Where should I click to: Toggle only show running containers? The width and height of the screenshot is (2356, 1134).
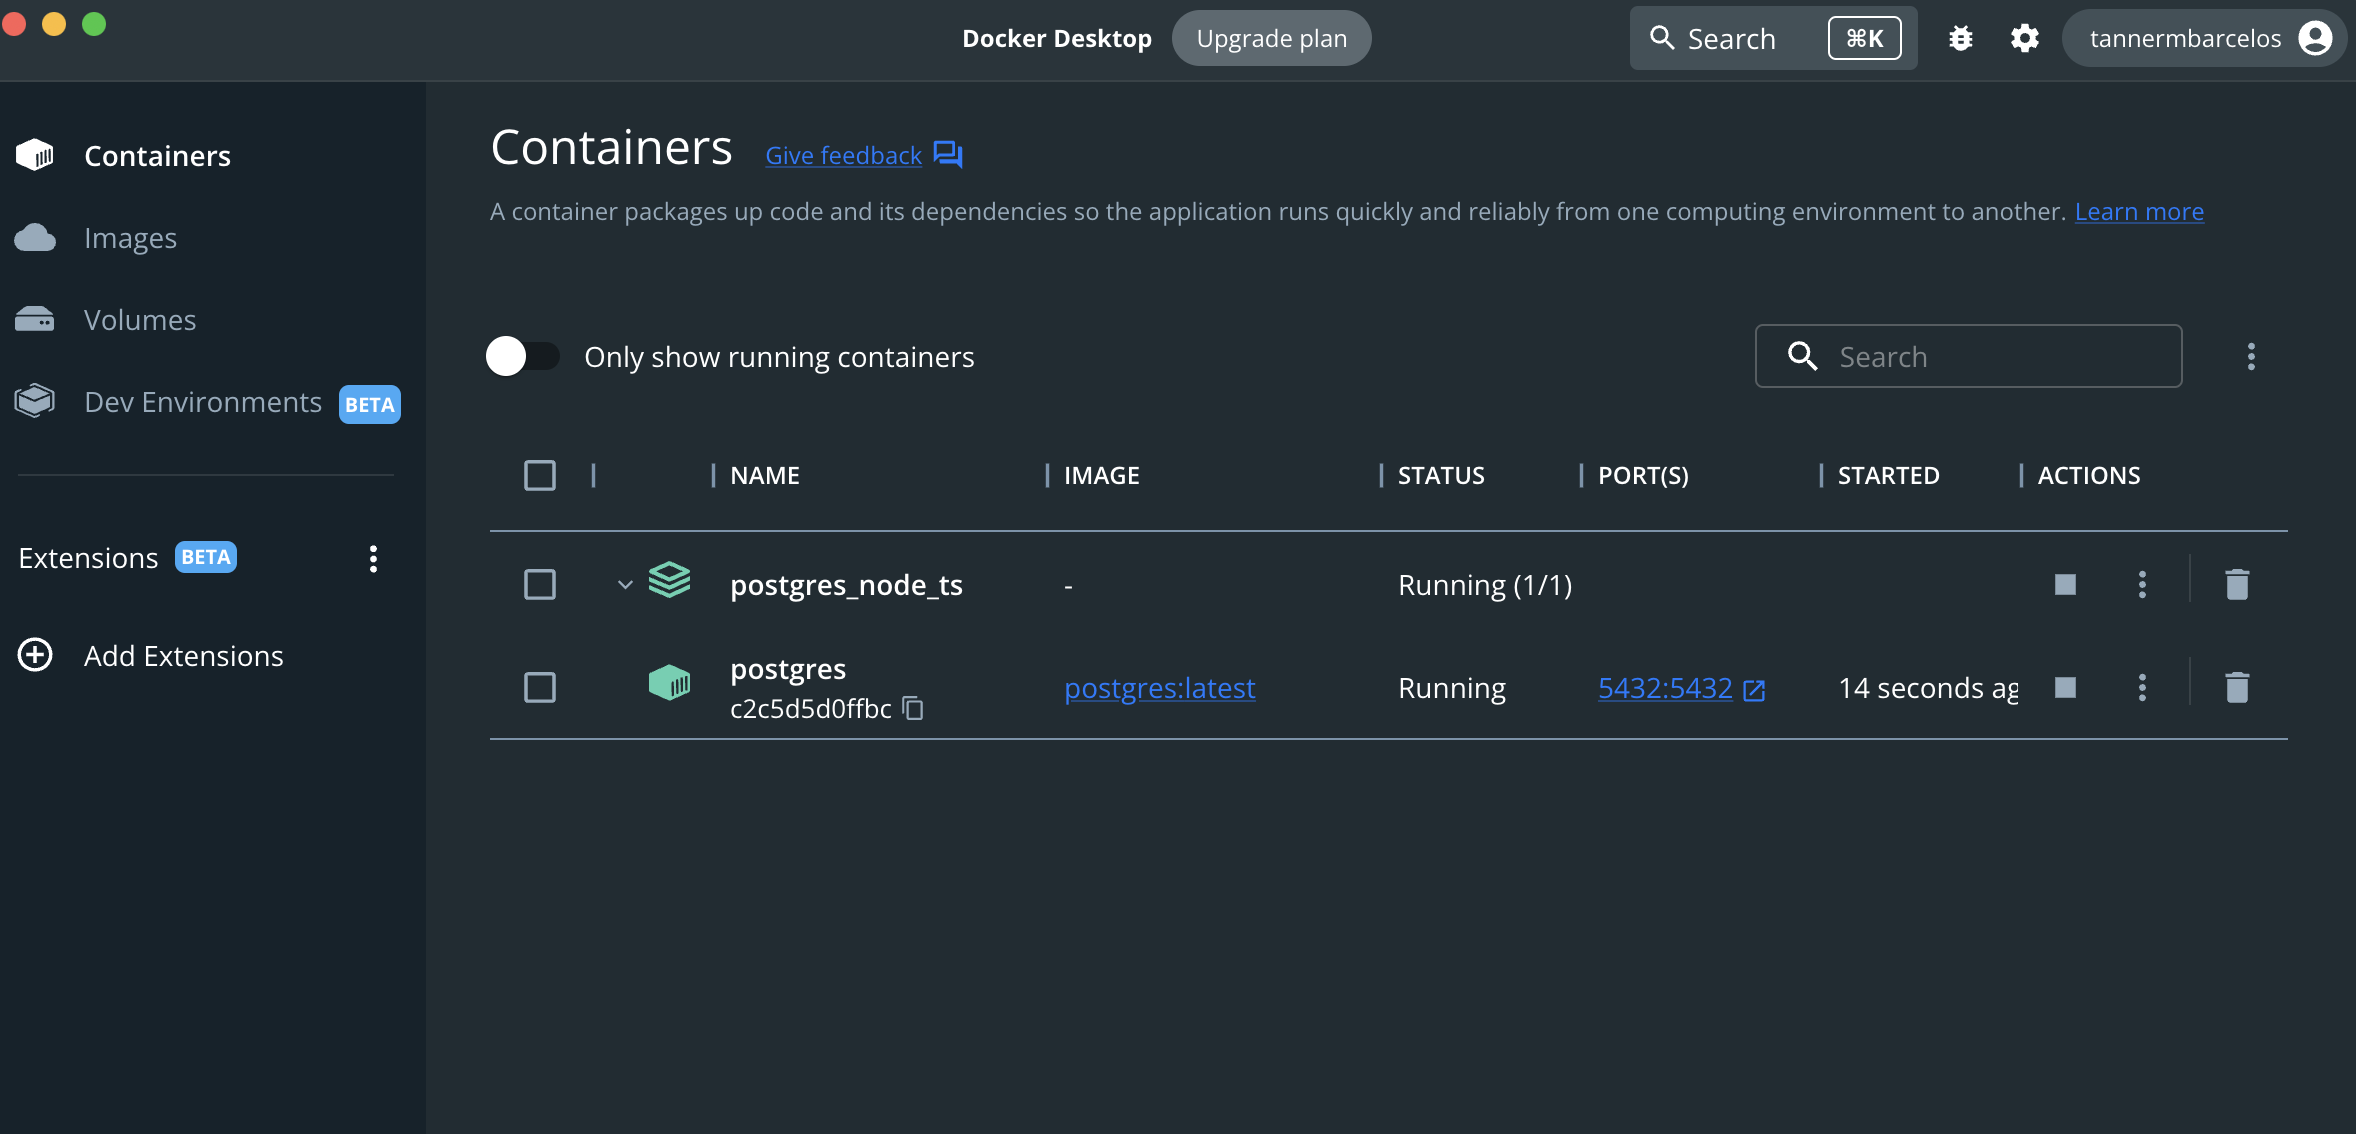(x=522, y=357)
